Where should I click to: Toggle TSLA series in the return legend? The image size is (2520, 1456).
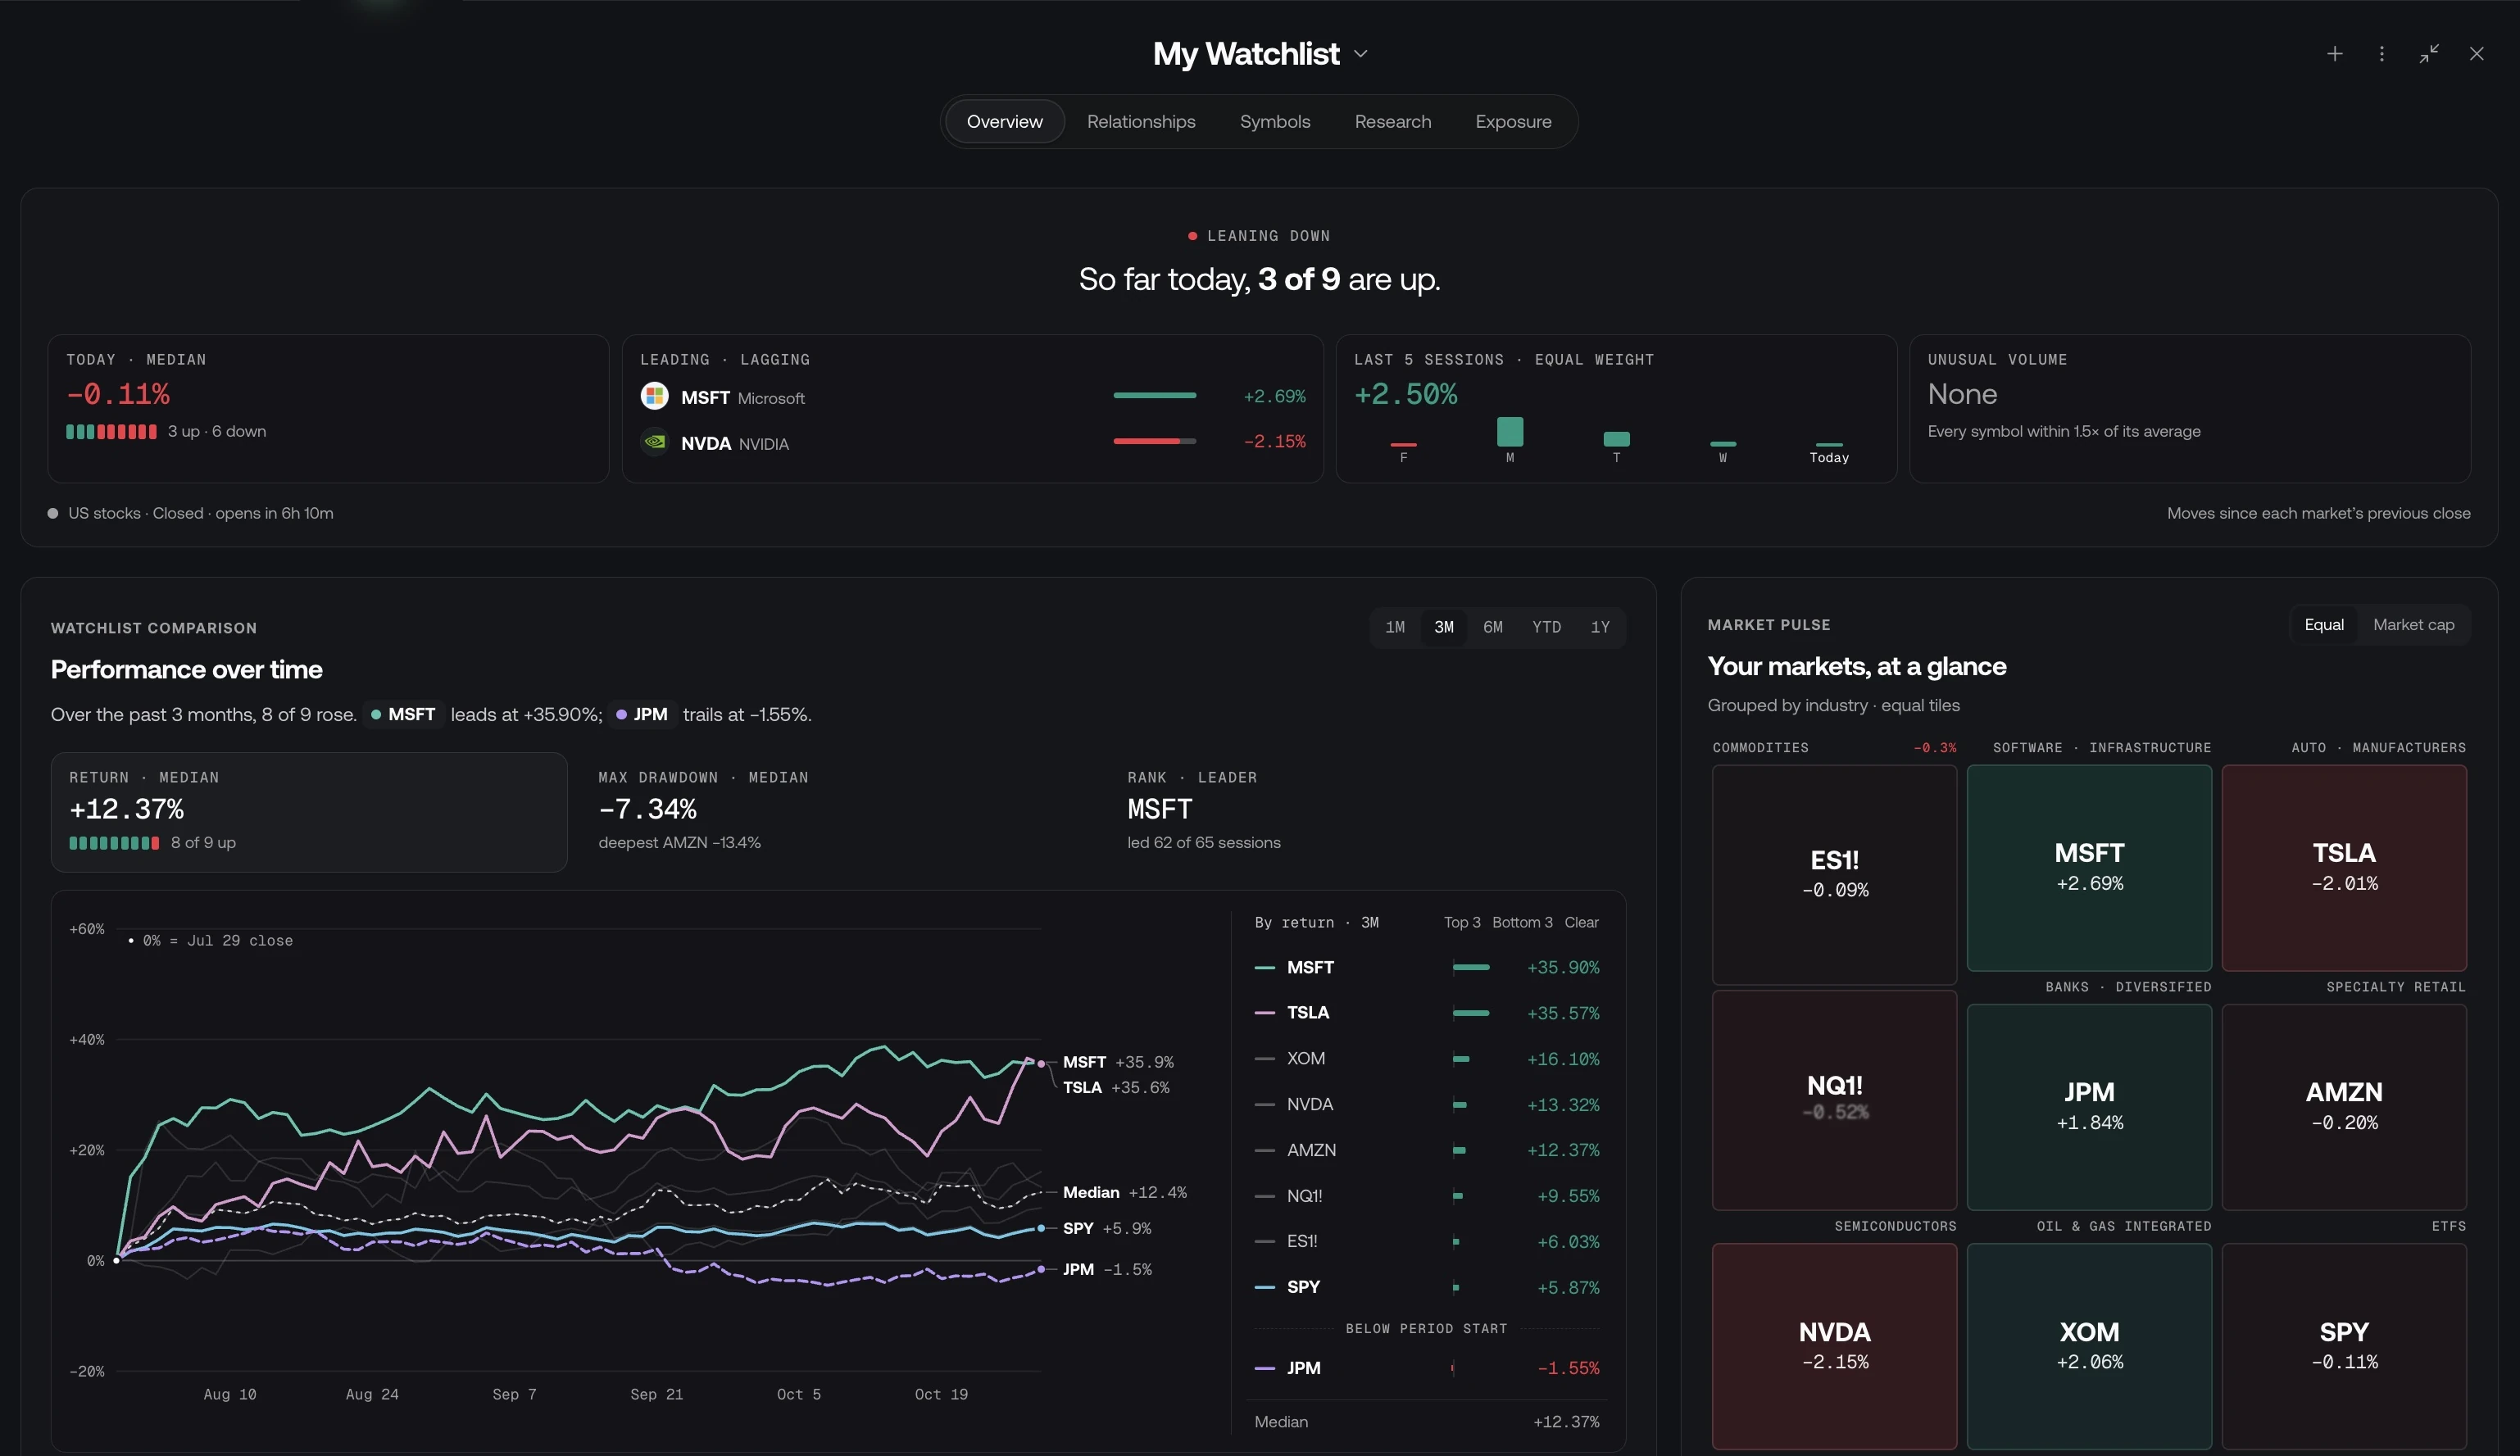pyautogui.click(x=1427, y=1013)
